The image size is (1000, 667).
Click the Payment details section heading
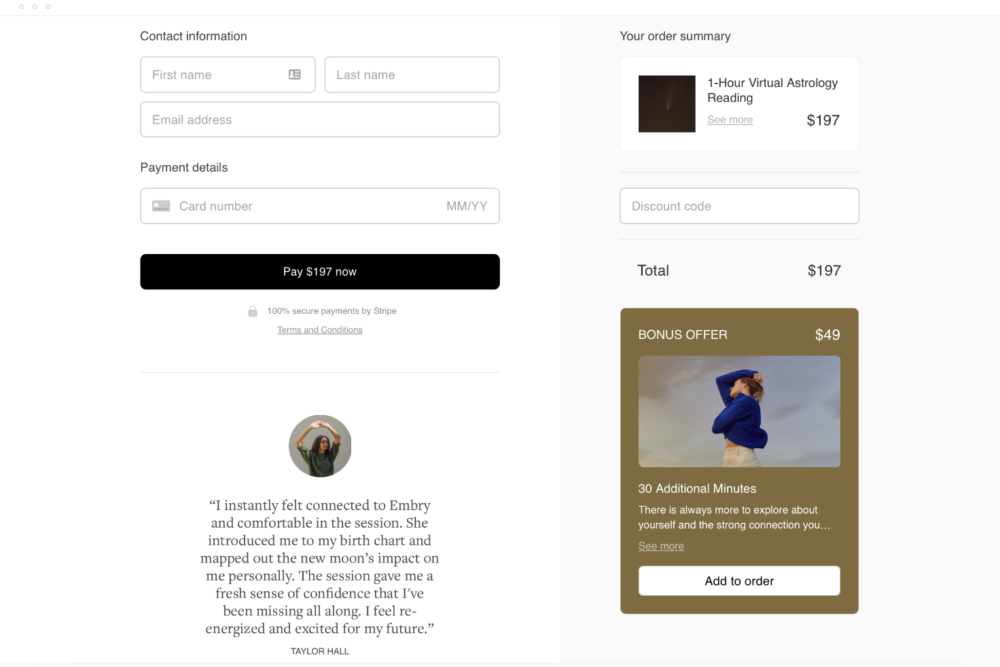[184, 167]
